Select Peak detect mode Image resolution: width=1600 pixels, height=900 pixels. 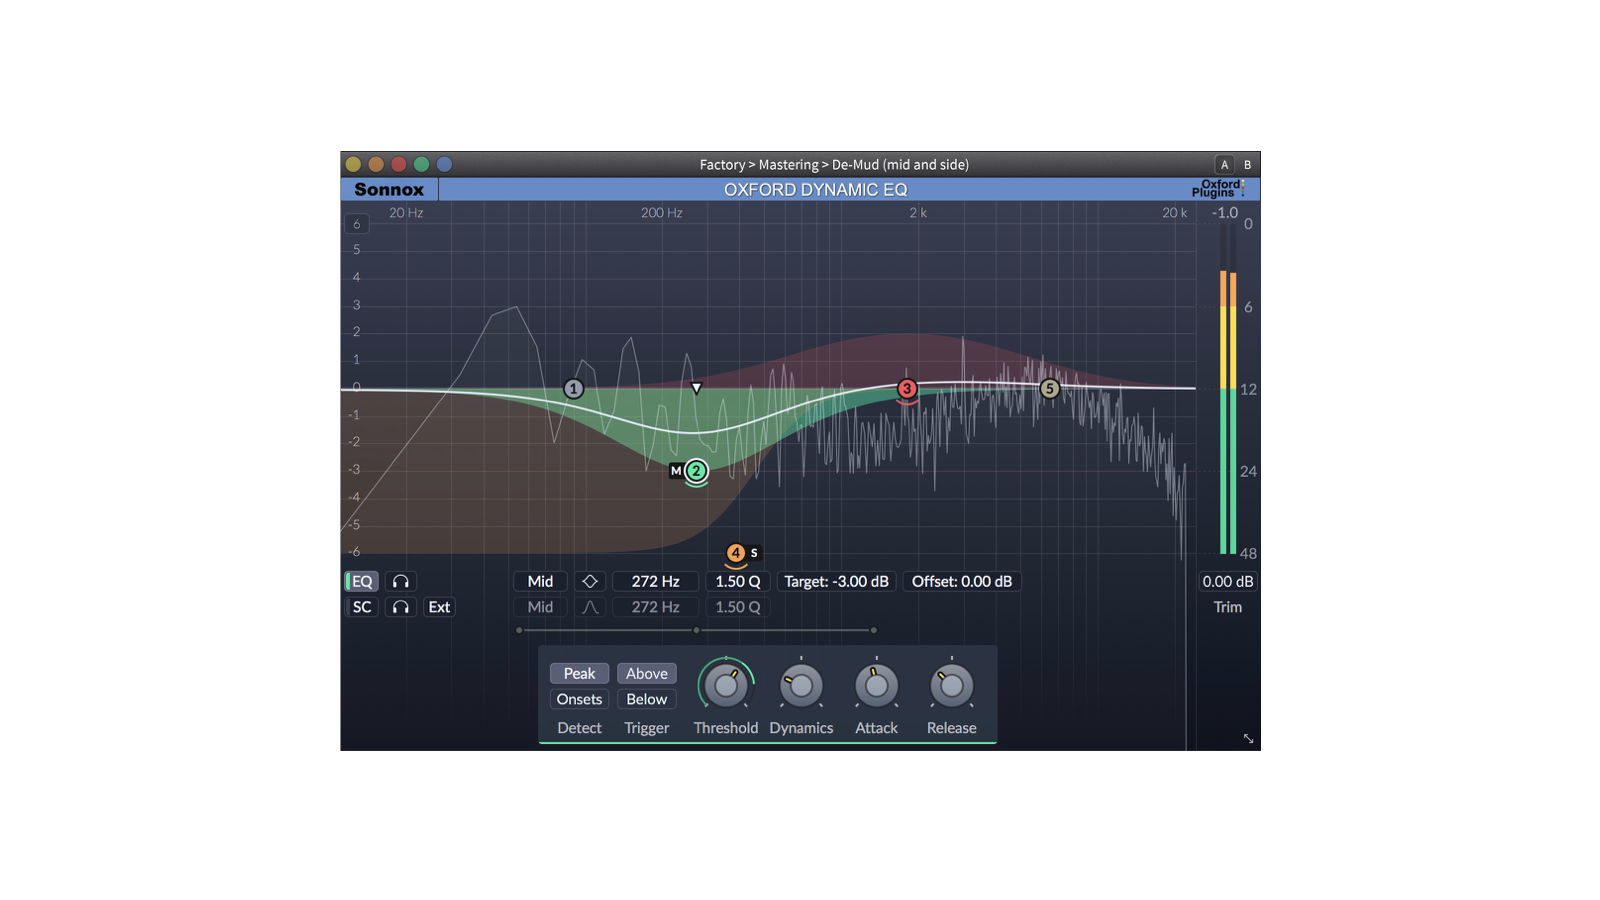[579, 673]
